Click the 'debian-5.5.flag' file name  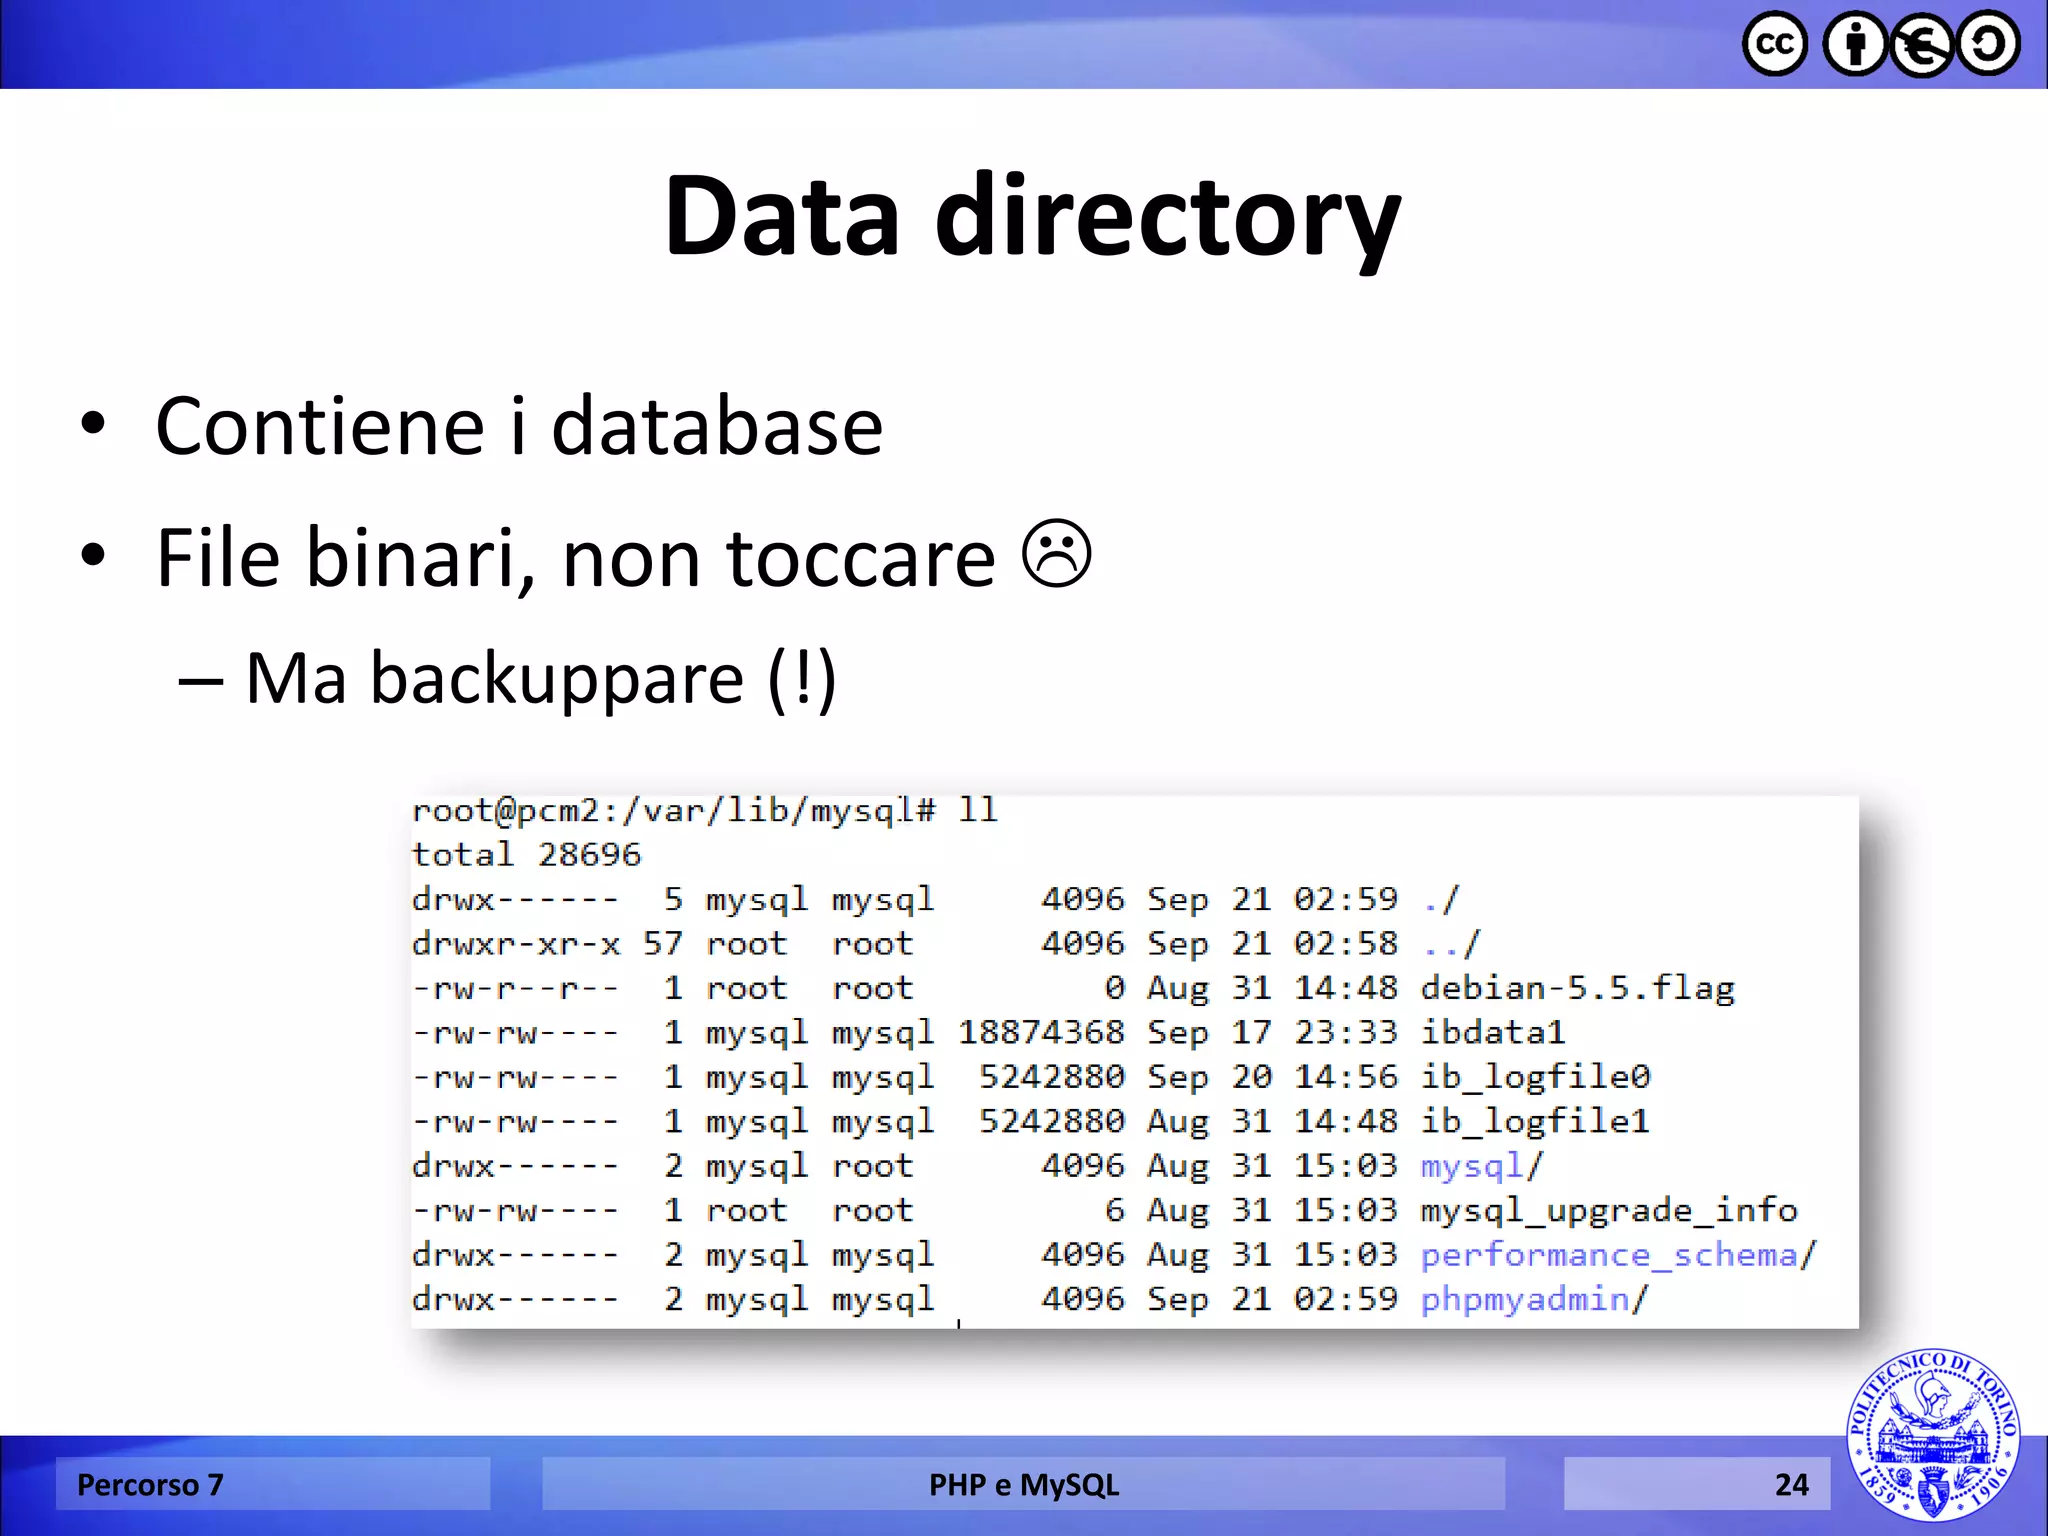(x=1578, y=988)
